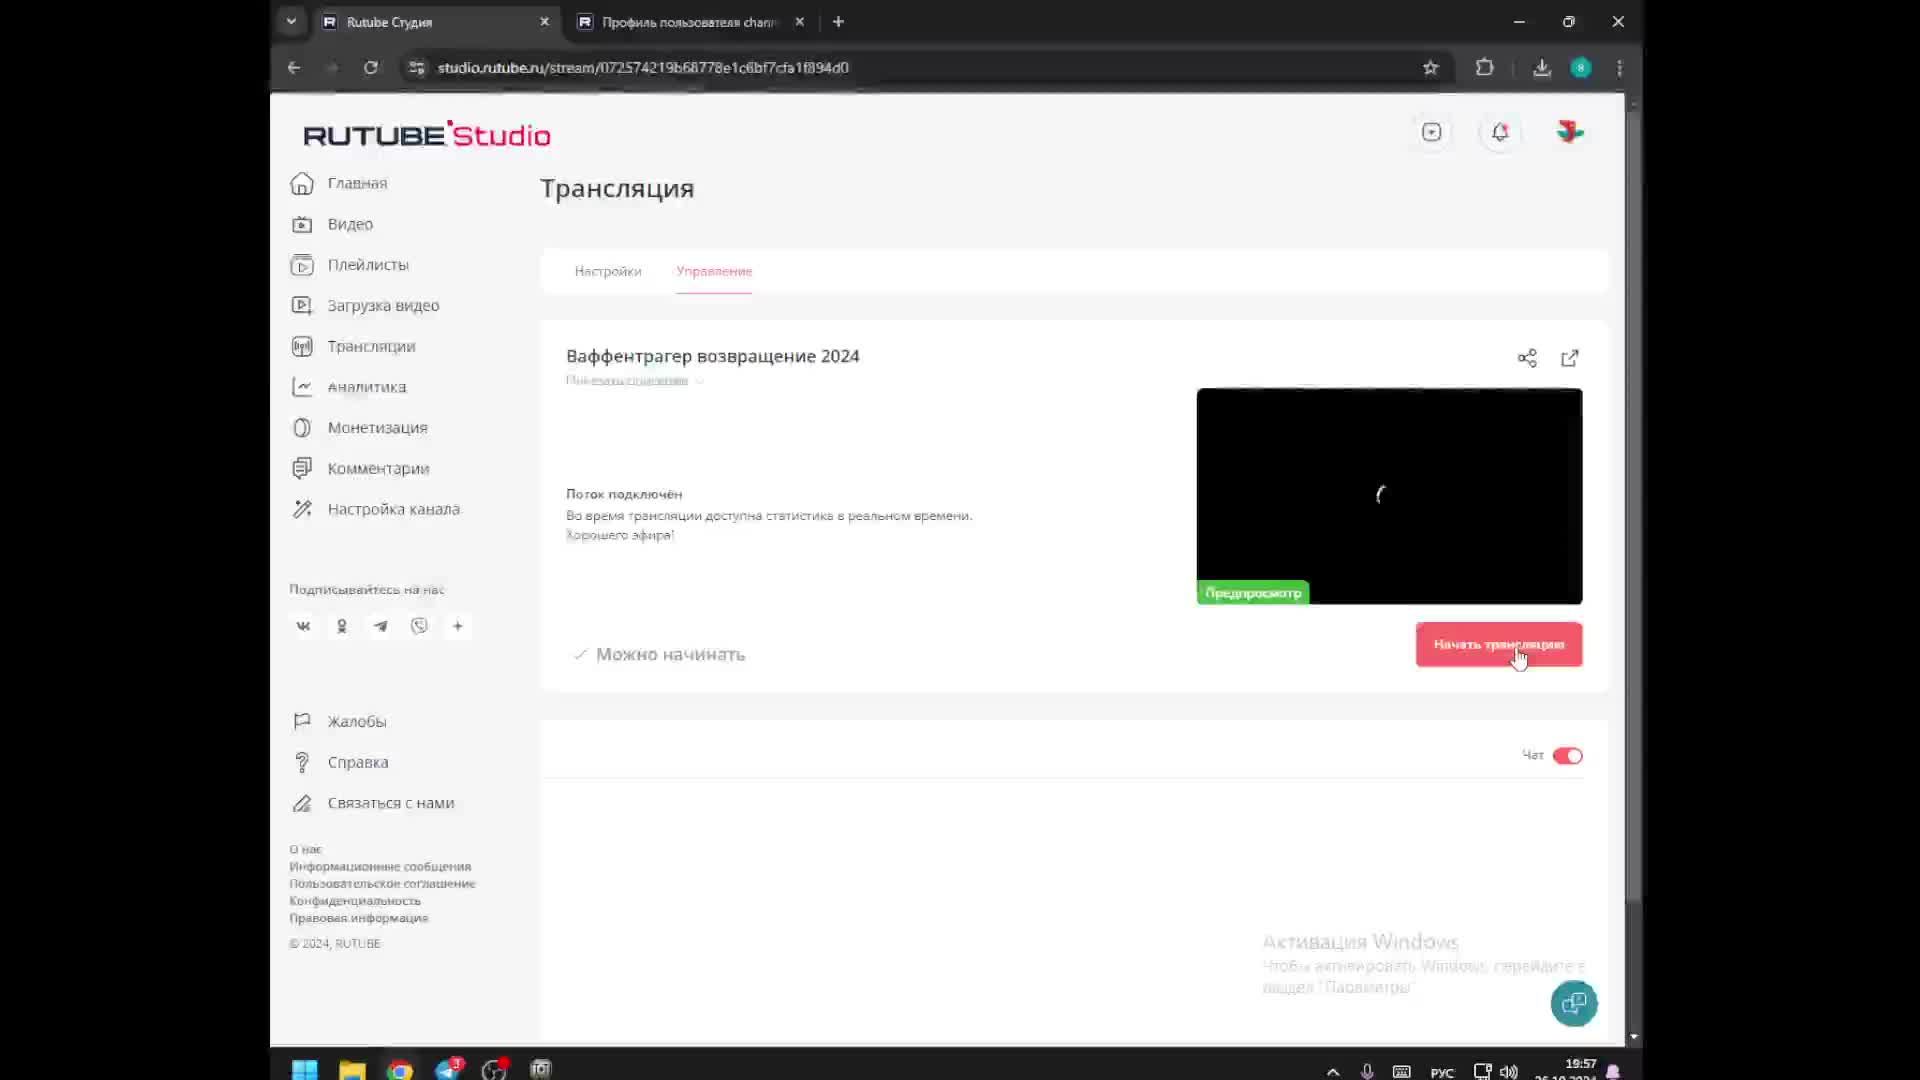Toggle the Чат switch off

[1567, 756]
